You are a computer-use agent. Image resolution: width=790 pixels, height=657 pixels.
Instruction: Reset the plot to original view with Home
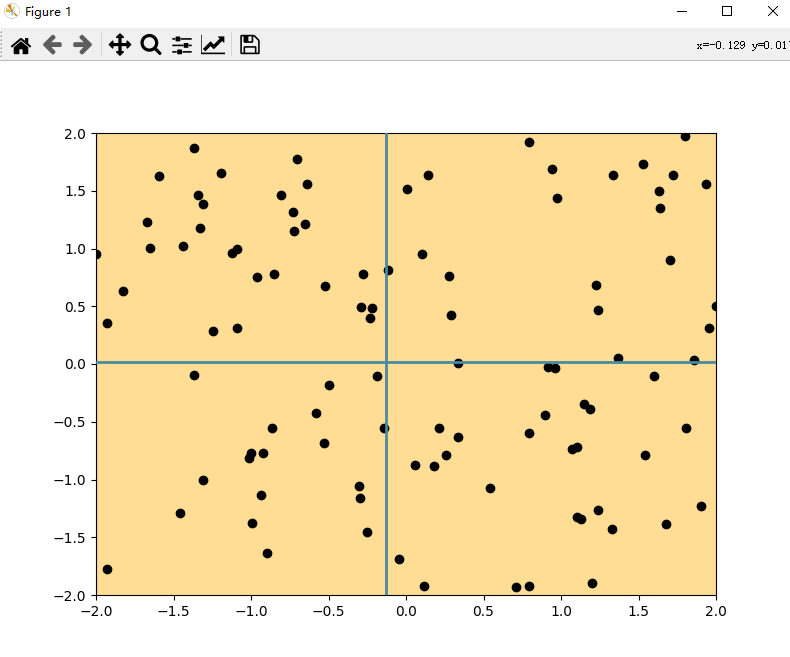(21, 45)
